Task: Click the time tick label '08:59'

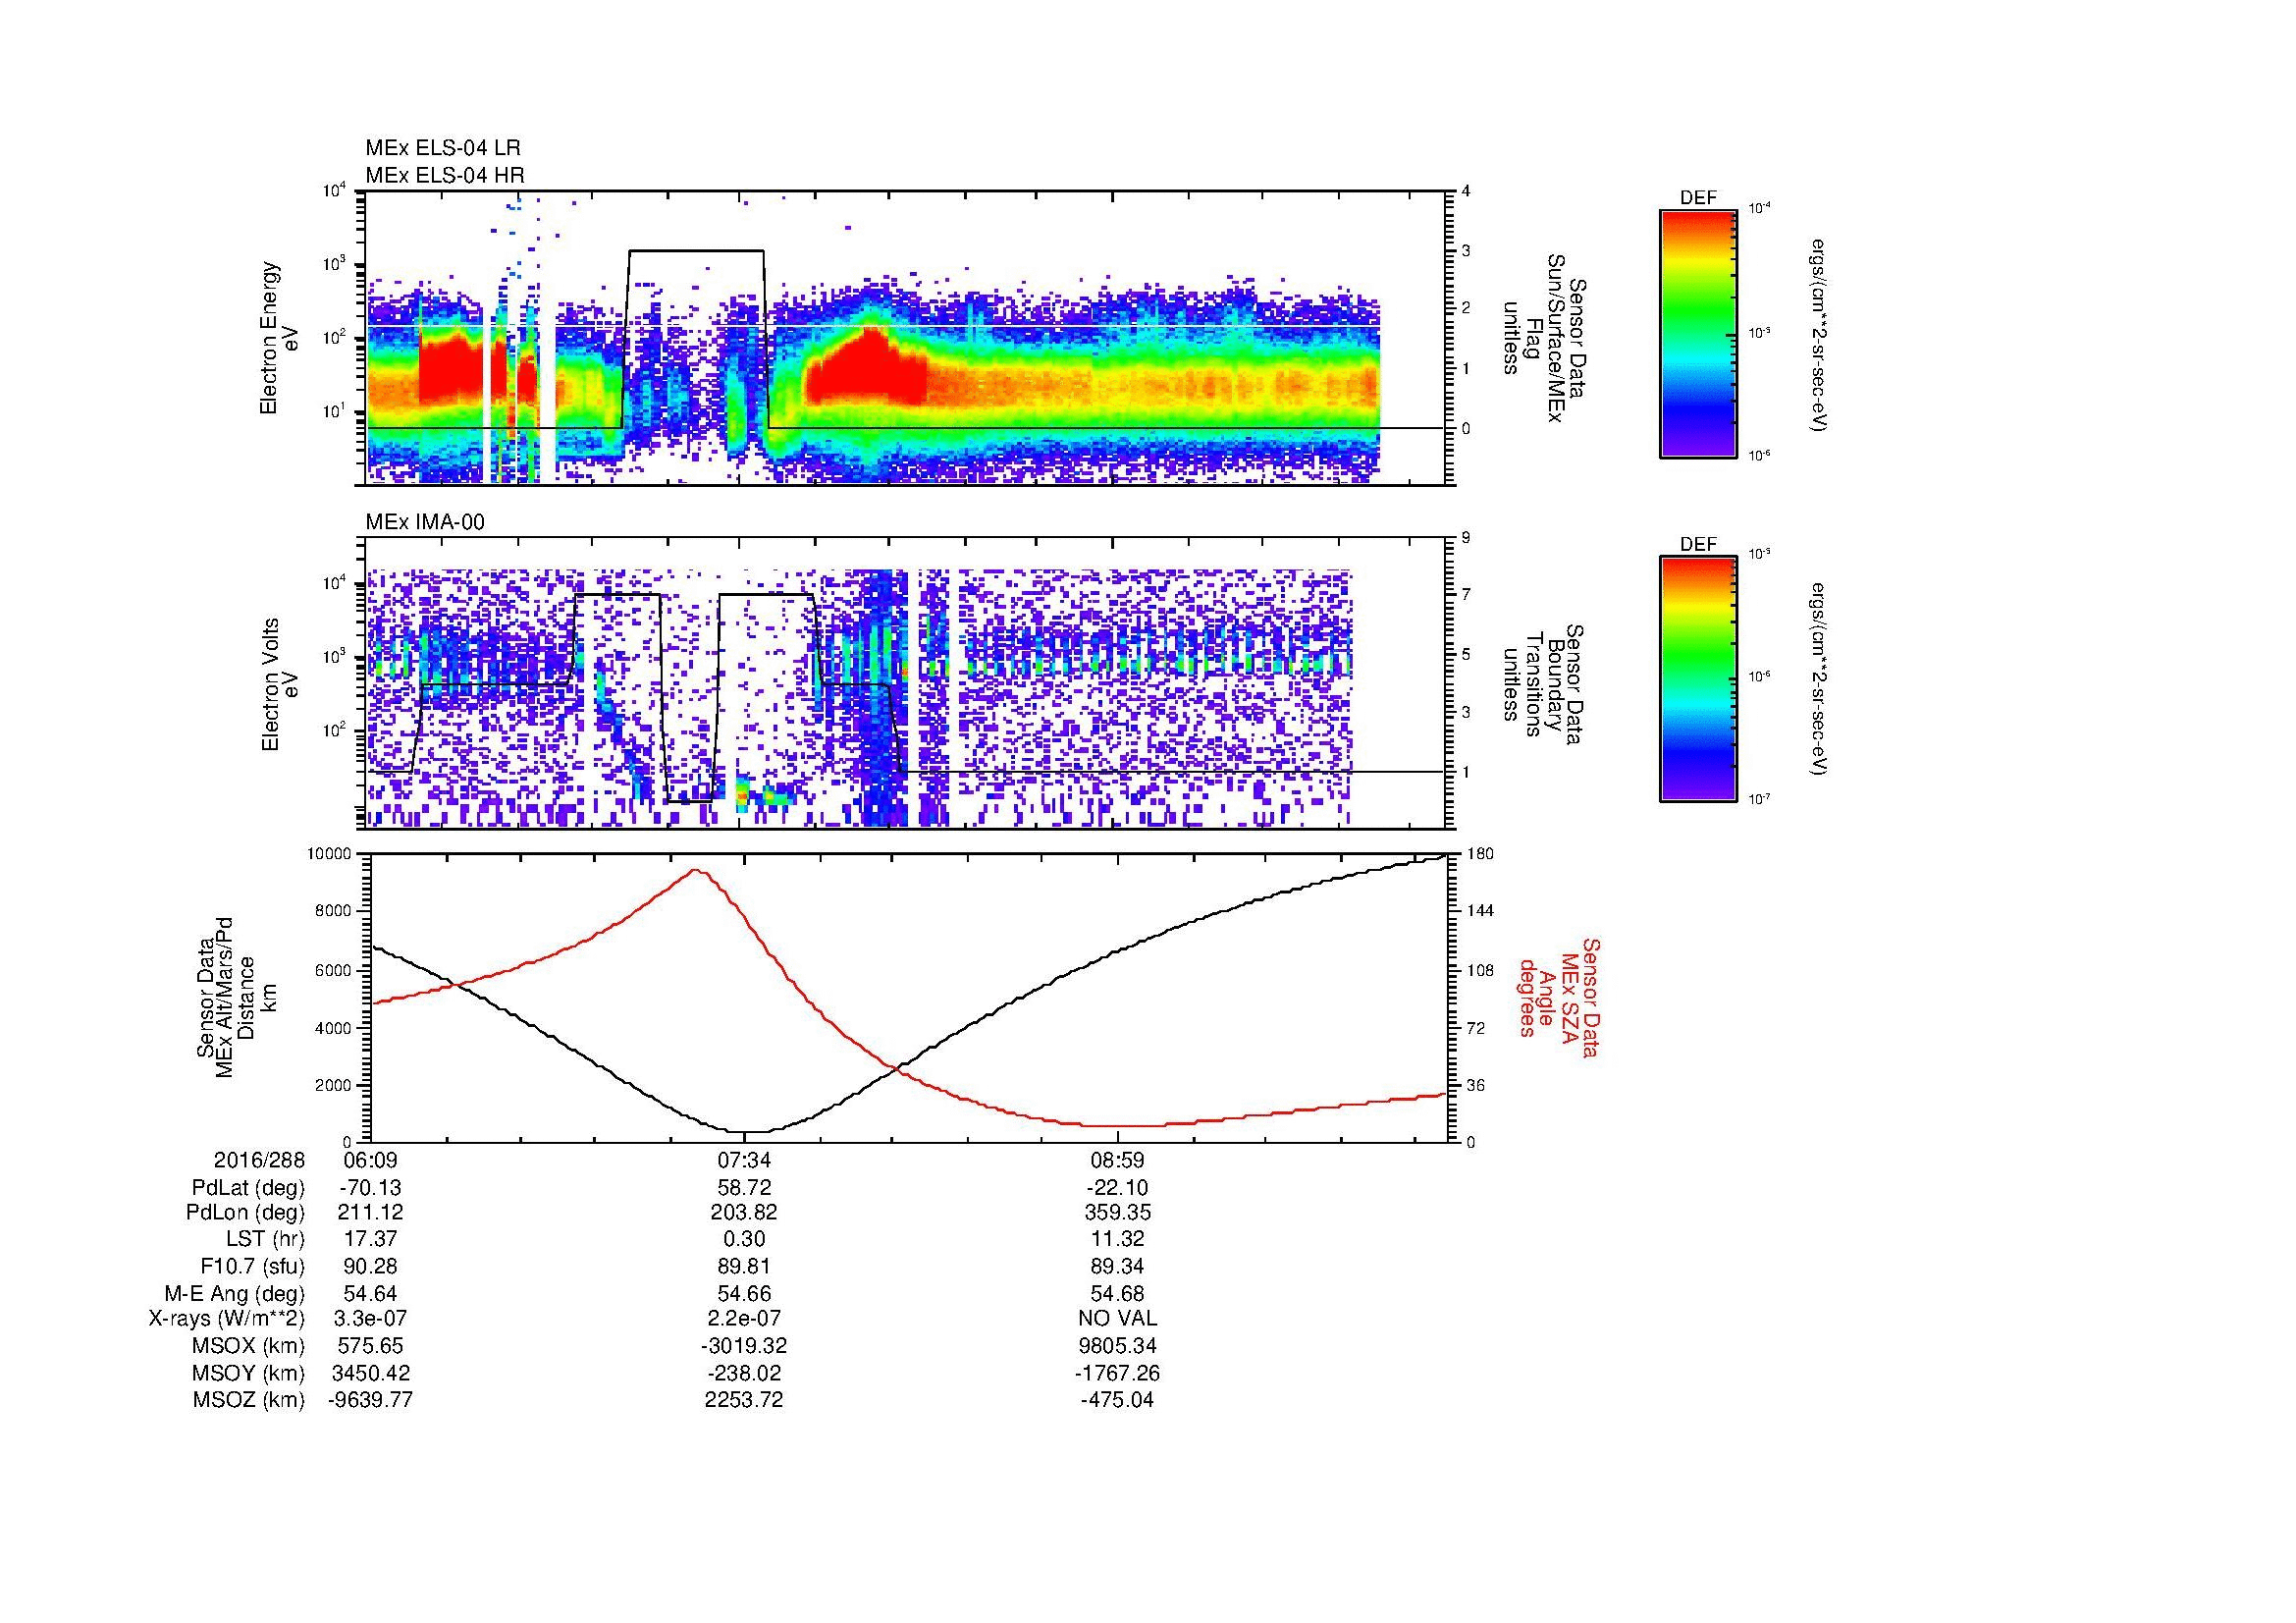Action: tap(1117, 1160)
